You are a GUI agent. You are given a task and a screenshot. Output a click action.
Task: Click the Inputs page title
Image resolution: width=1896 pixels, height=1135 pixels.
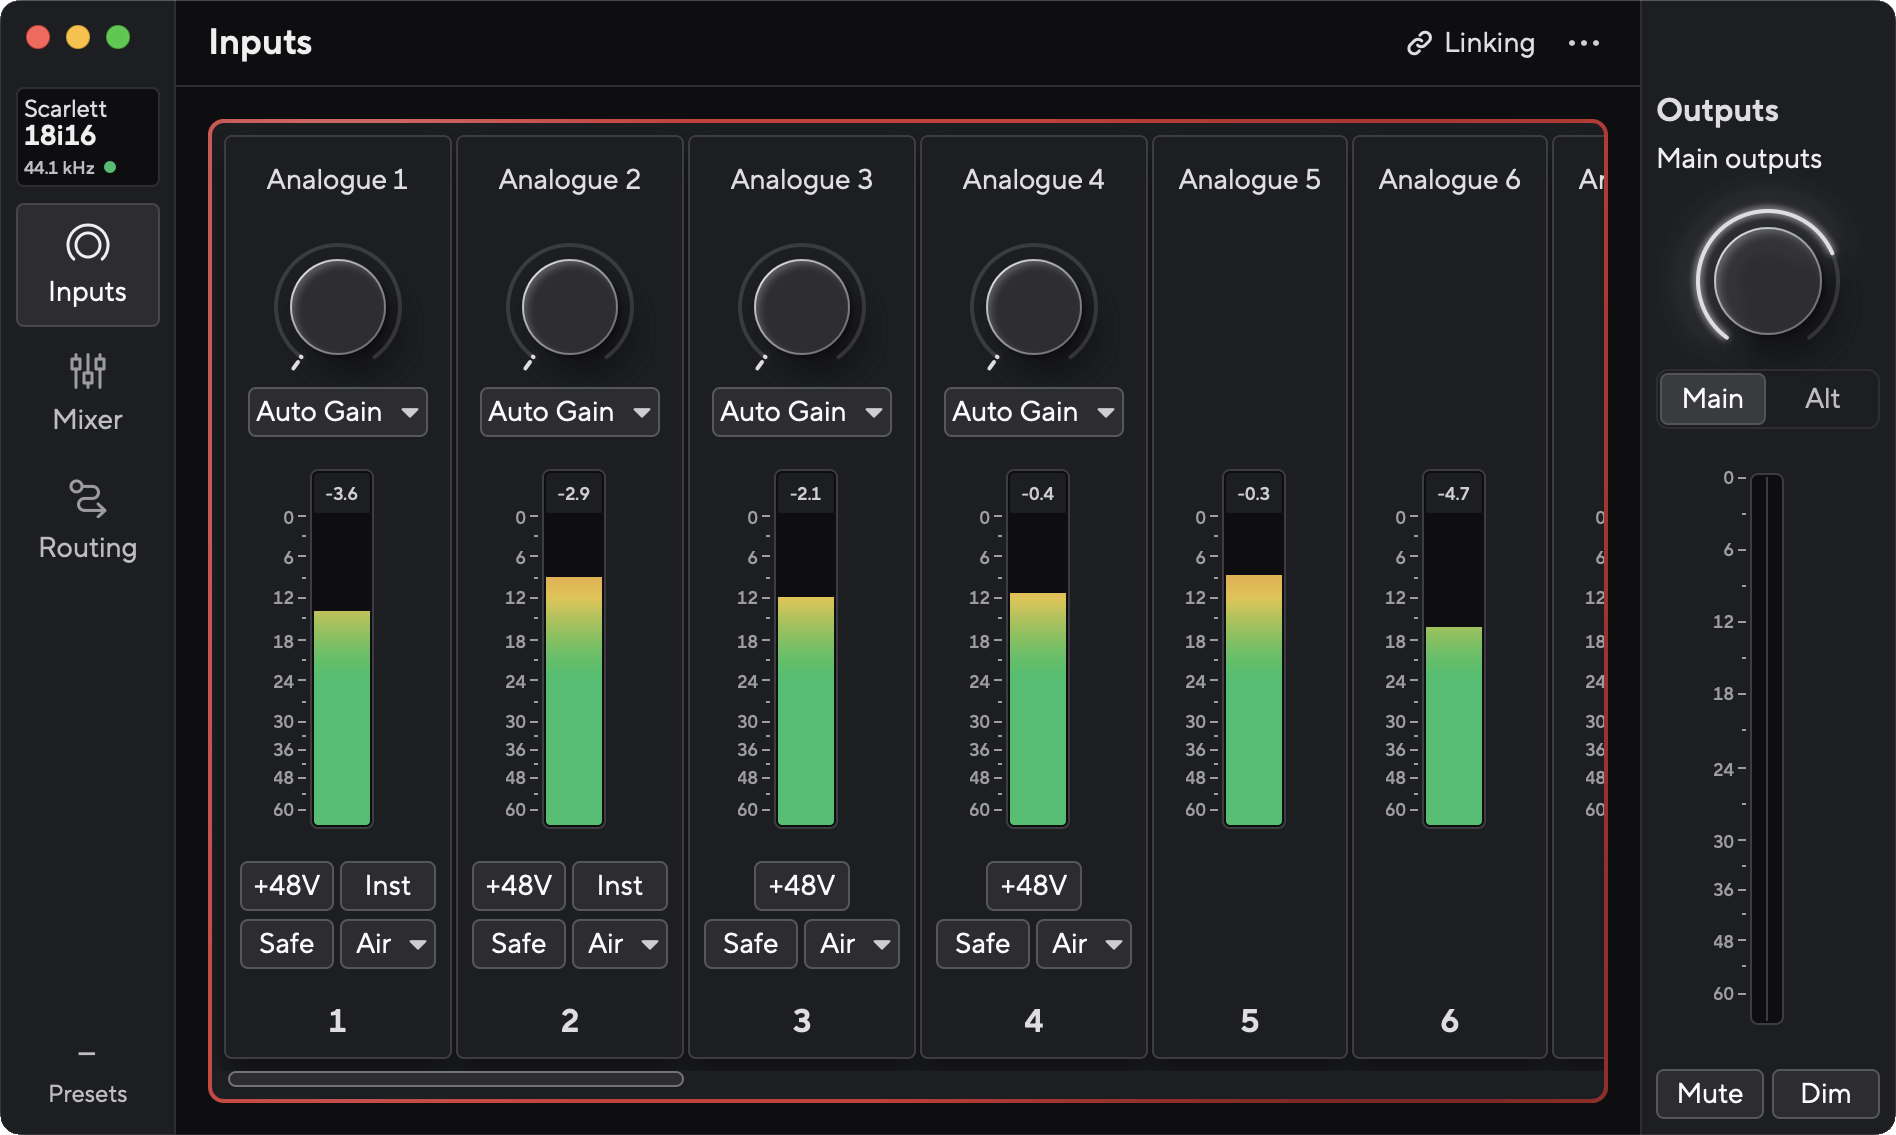pos(260,42)
